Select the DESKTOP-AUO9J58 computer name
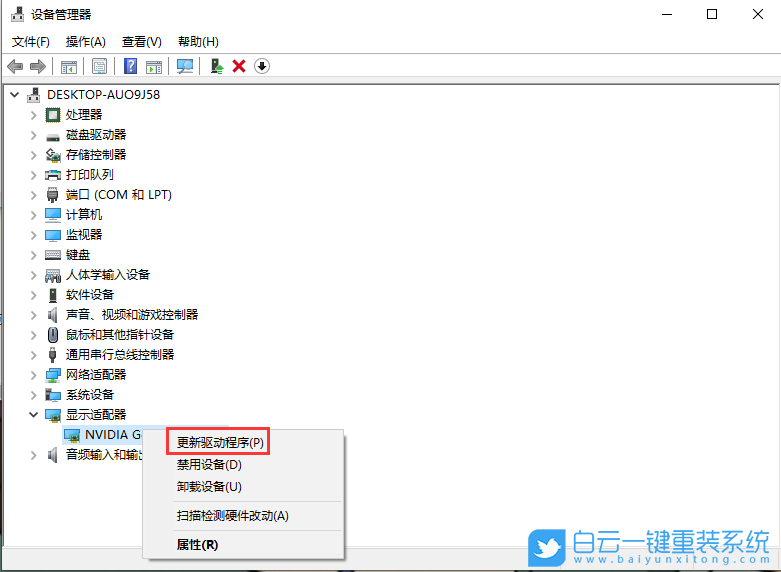Screen dimensions: 781x572 point(104,95)
